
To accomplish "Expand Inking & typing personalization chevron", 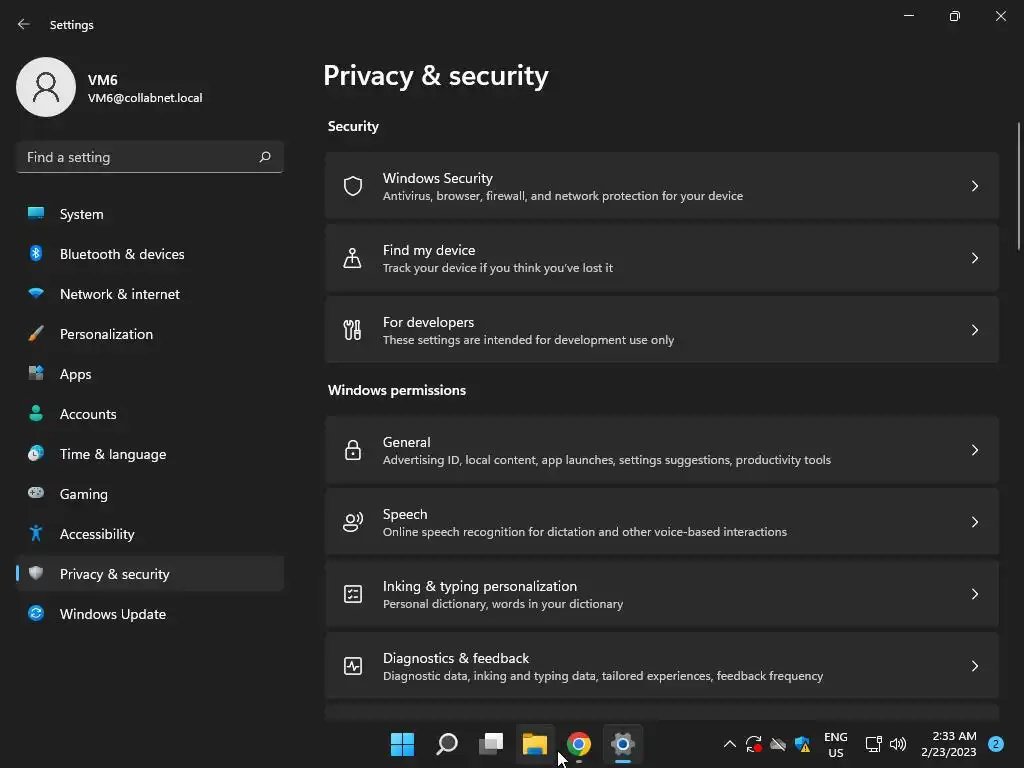I will pos(974,594).
